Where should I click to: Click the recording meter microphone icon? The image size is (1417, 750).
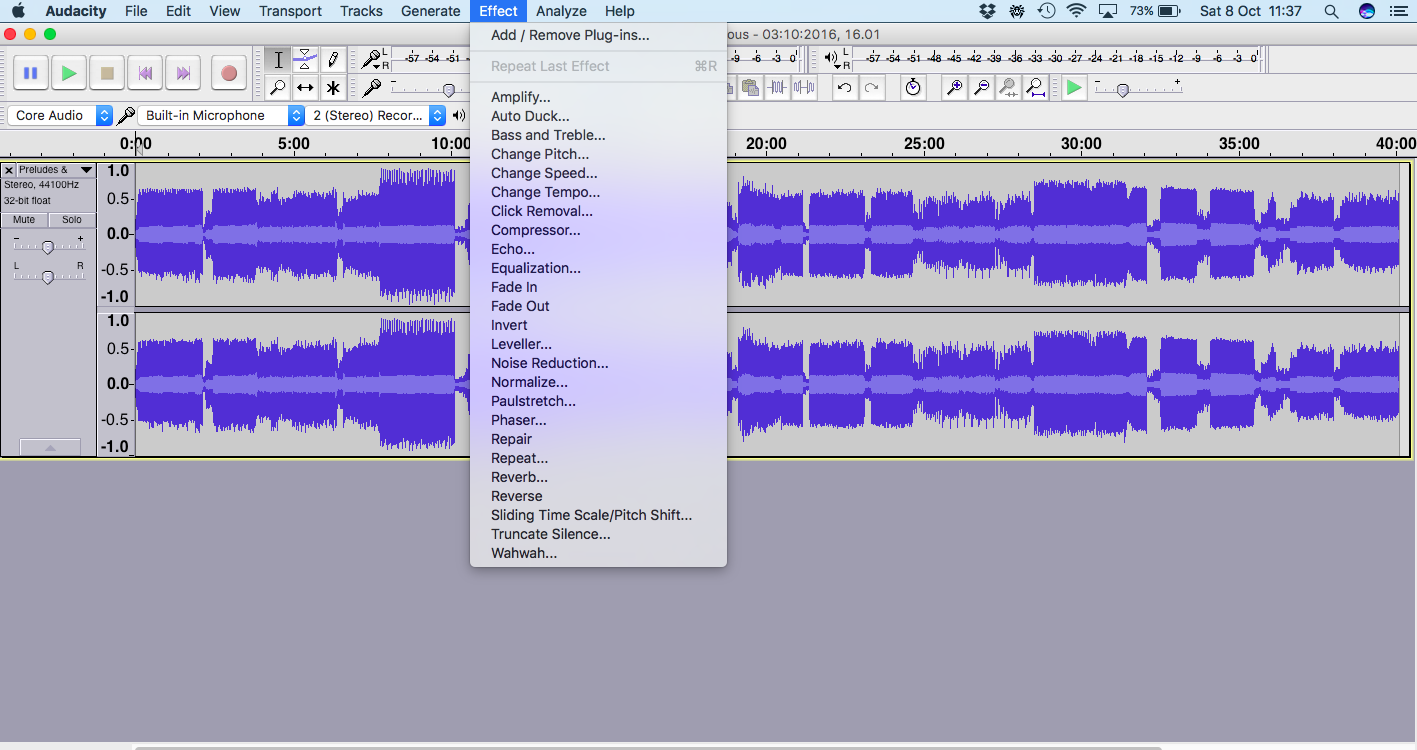coord(370,59)
